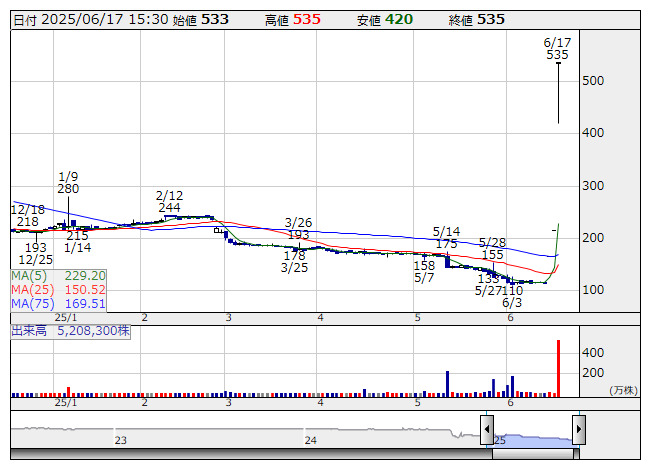
Task: Click the 3/26 193 price annotation
Action: pyautogui.click(x=298, y=229)
